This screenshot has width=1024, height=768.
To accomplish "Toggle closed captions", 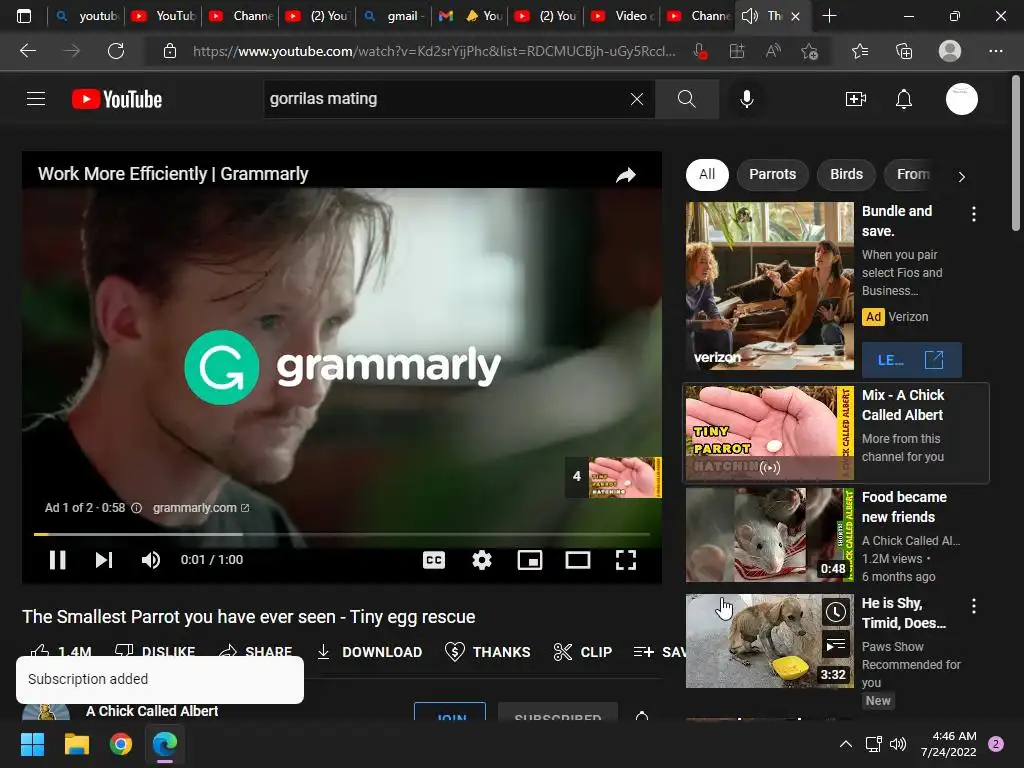I will point(434,560).
